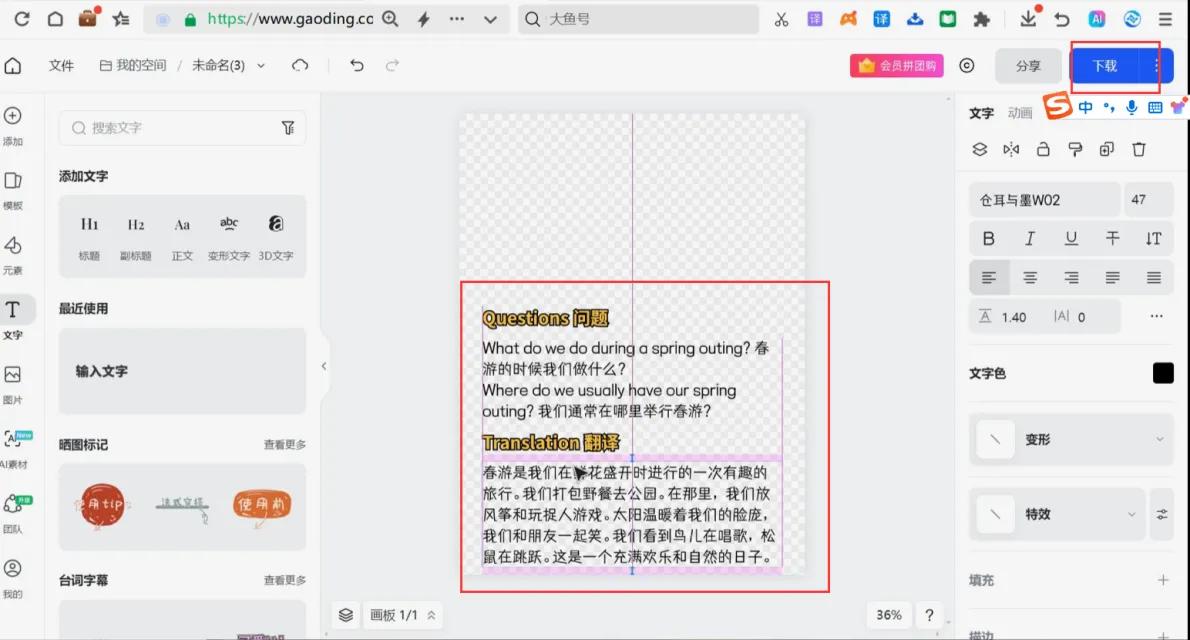Toggle italic formatting on the text
The height and width of the screenshot is (640, 1190).
pyautogui.click(x=1030, y=238)
